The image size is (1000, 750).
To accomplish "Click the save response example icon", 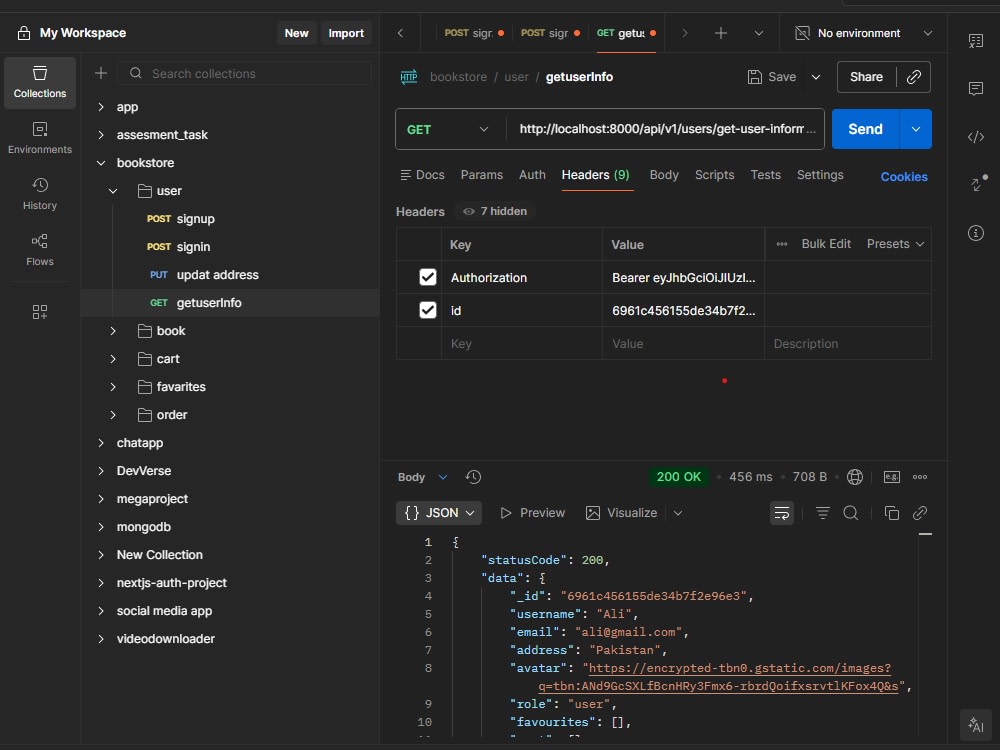I will pos(892,477).
